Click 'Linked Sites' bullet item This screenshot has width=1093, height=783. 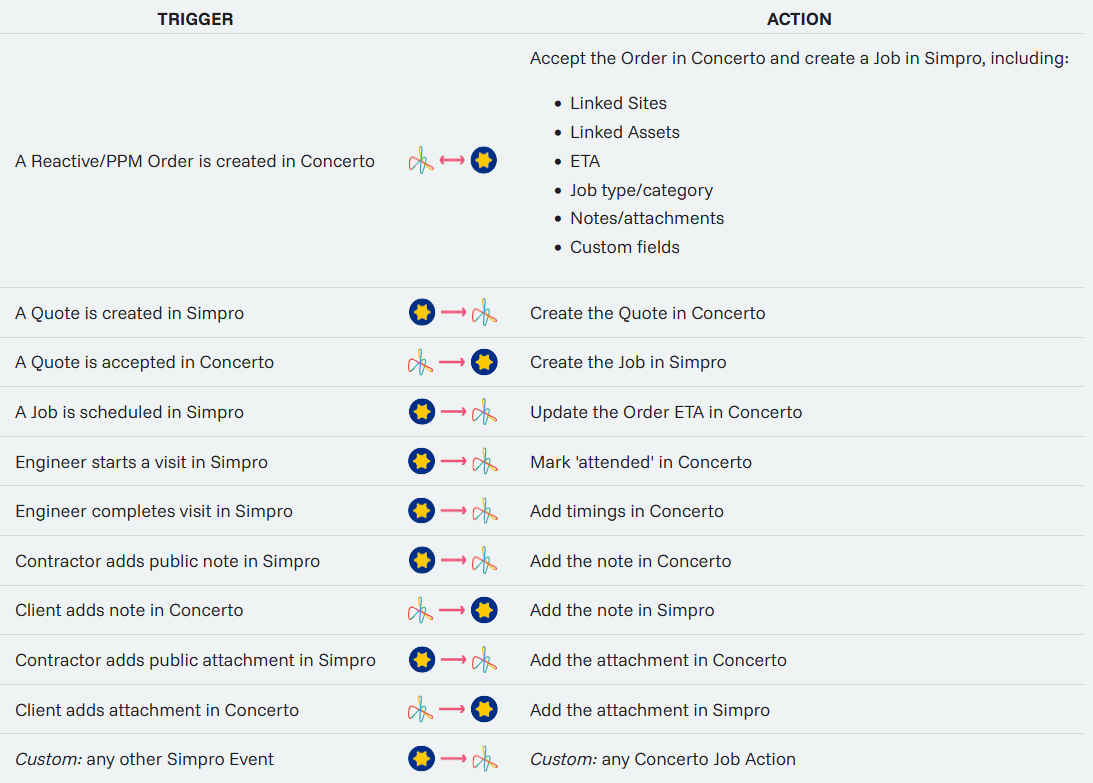pos(618,103)
